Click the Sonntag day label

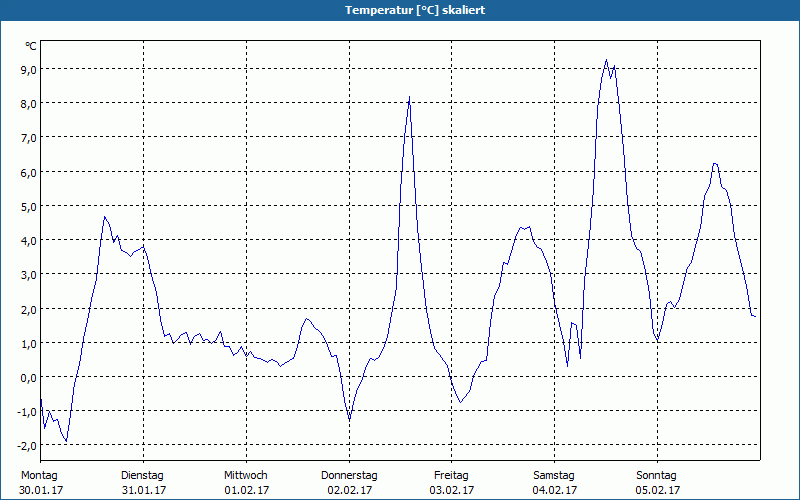coord(656,476)
